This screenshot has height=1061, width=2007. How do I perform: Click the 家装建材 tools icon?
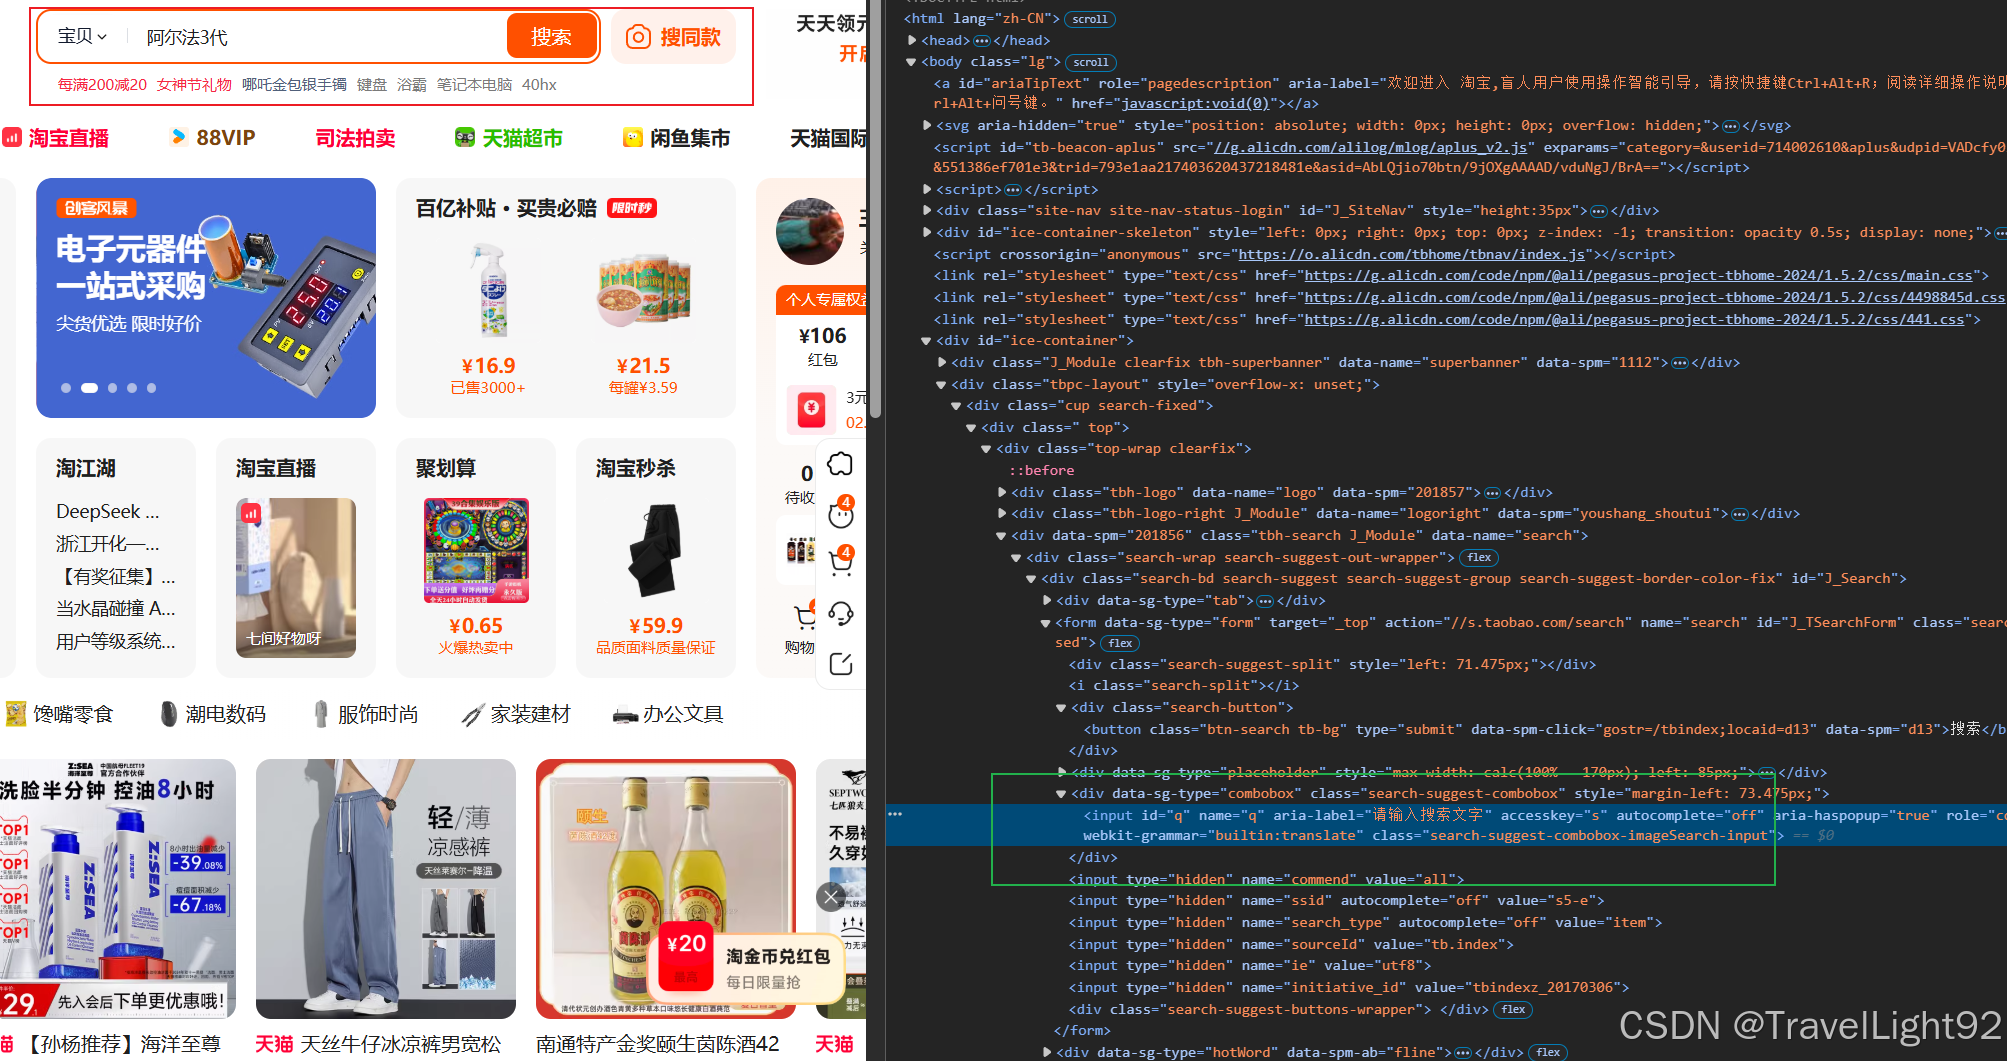coord(473,714)
